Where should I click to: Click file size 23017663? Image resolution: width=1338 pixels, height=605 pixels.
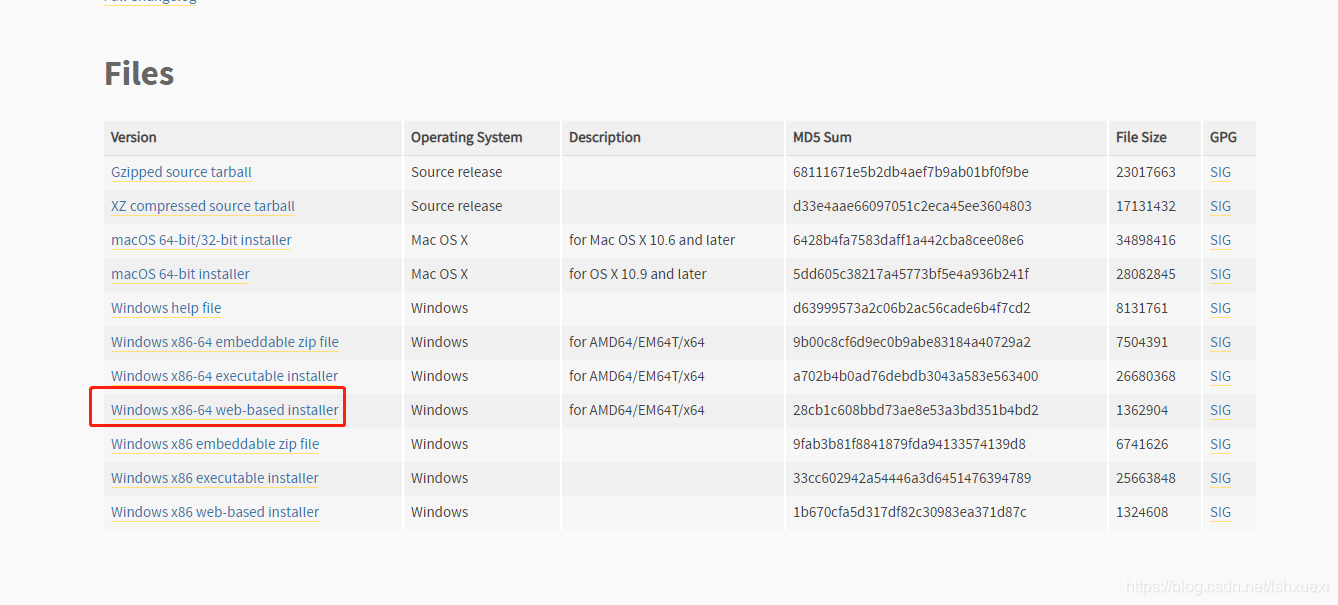point(1146,172)
